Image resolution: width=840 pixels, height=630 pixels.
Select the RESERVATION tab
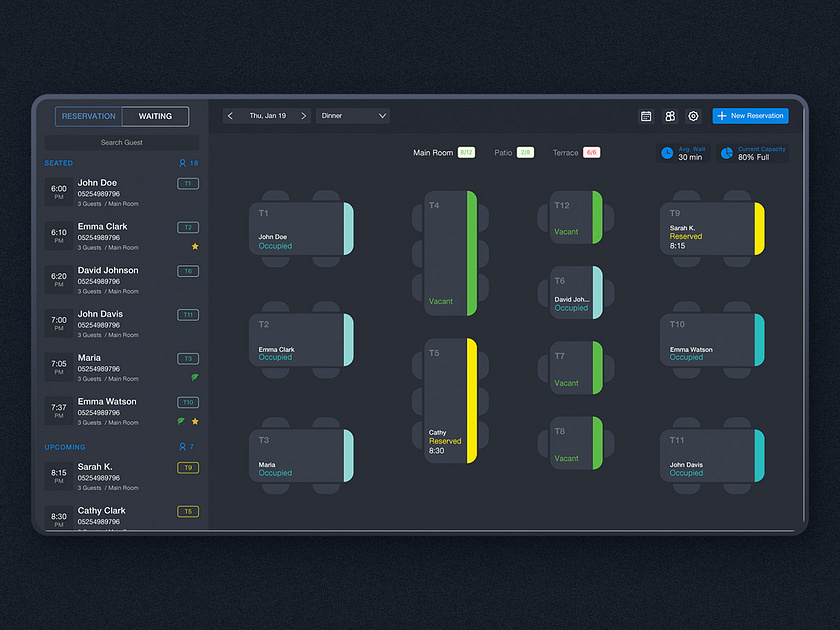coord(88,116)
